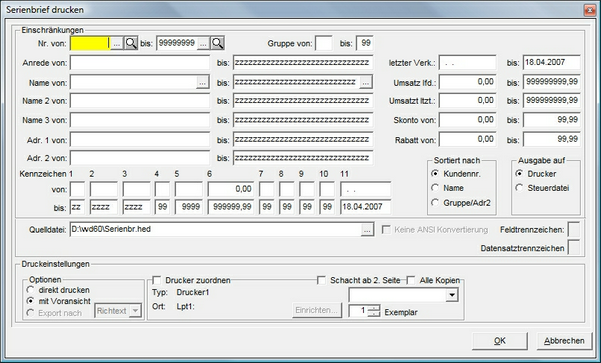Open the Richtext export format dropdown
Viewport: 601px width, 363px height.
(x=135, y=311)
